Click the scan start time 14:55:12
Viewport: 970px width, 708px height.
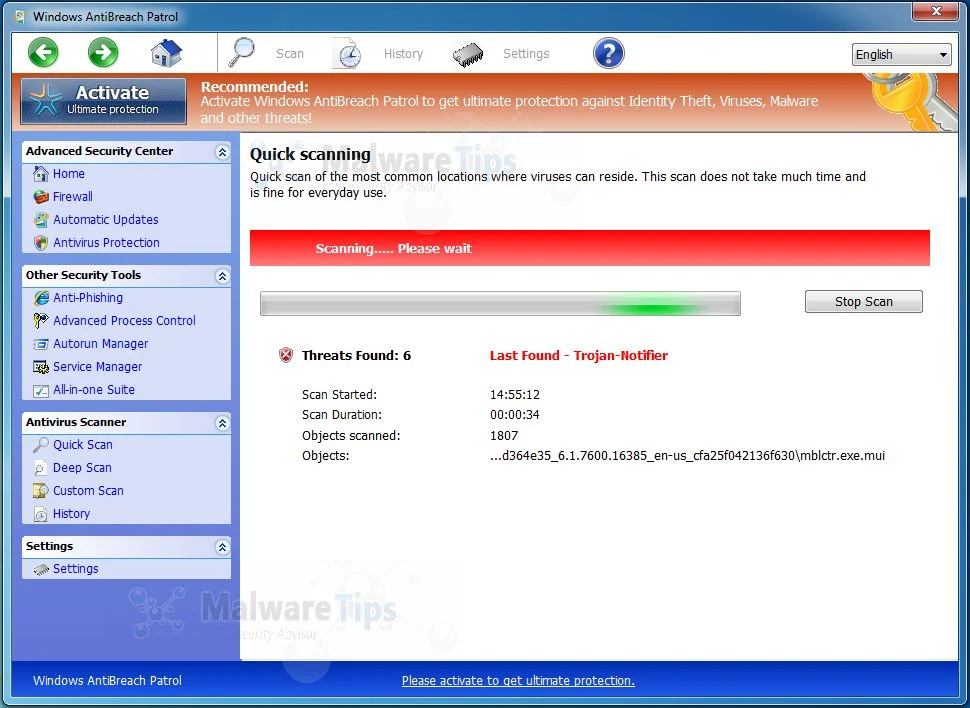pyautogui.click(x=515, y=394)
